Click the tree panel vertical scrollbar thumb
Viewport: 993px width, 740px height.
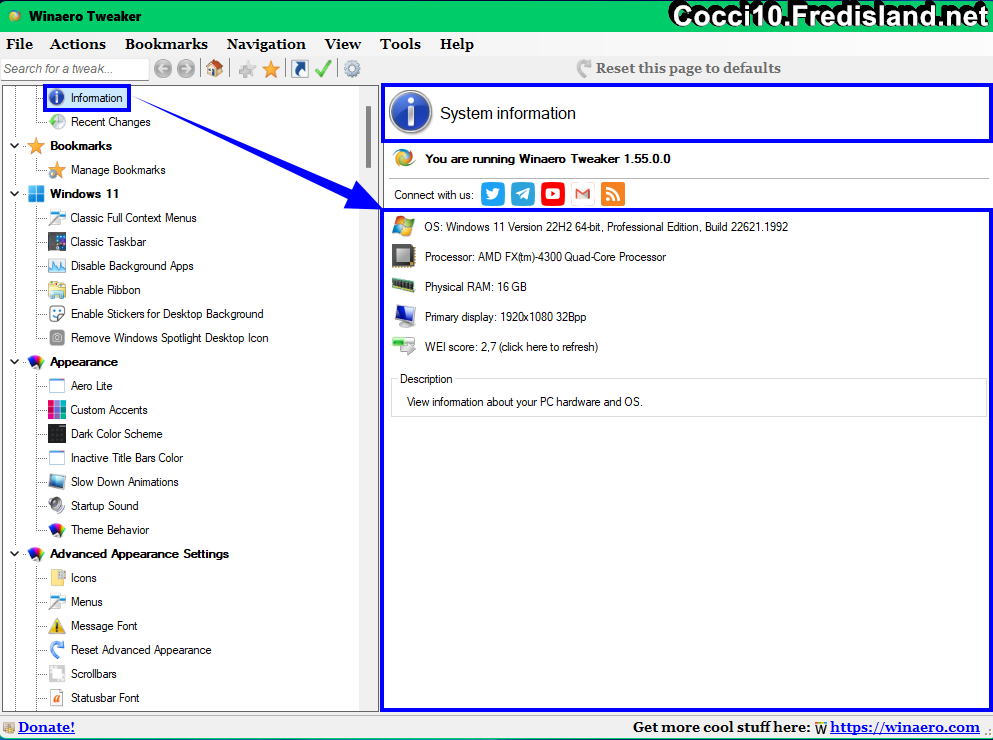pyautogui.click(x=368, y=137)
